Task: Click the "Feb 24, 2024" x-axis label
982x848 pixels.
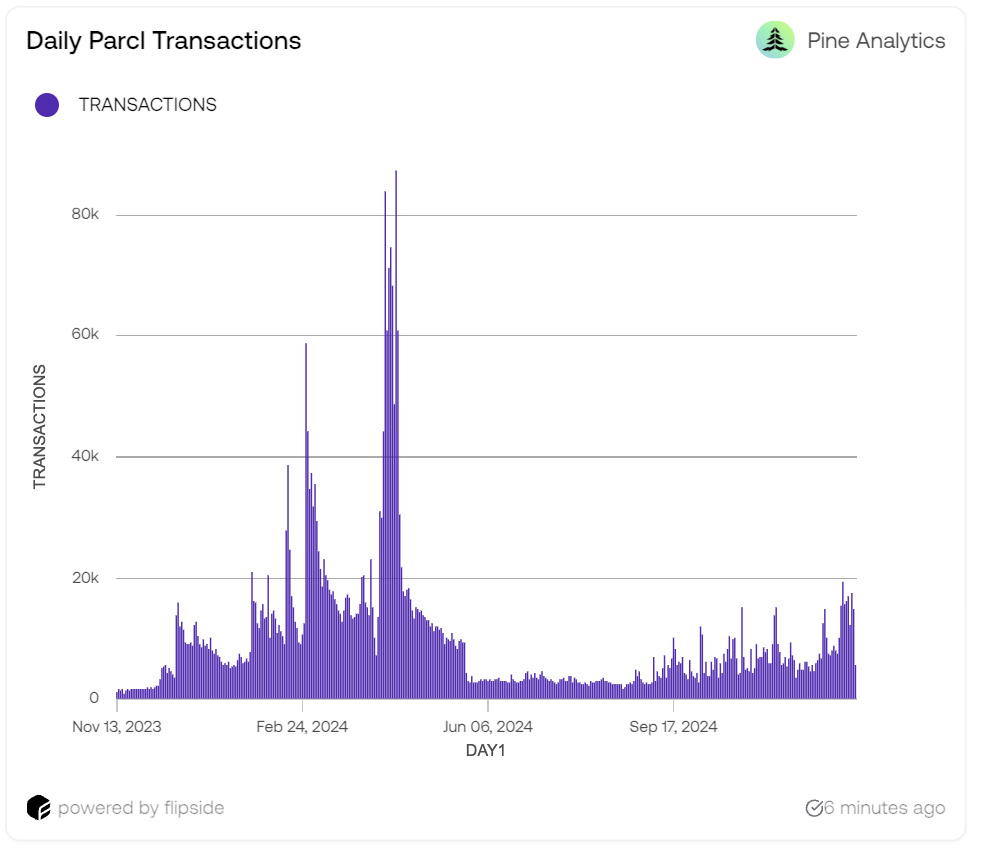Action: point(302,727)
